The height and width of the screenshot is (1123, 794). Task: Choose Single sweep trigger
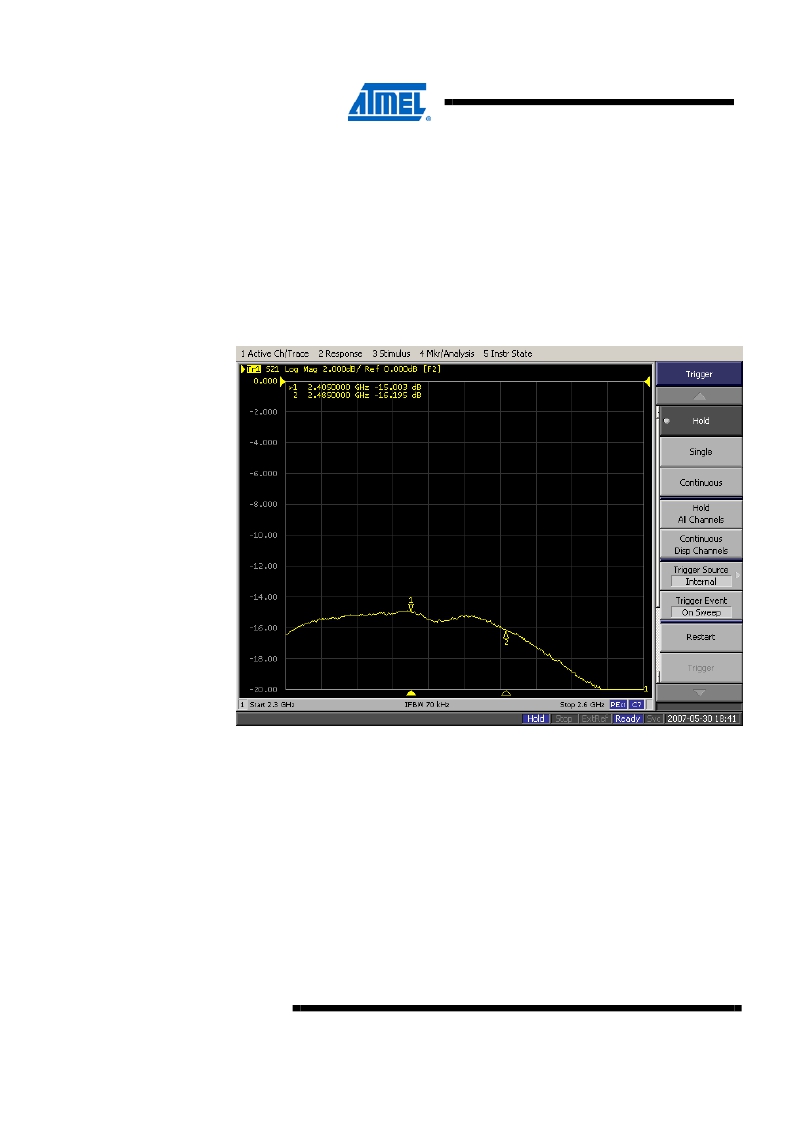coord(700,452)
